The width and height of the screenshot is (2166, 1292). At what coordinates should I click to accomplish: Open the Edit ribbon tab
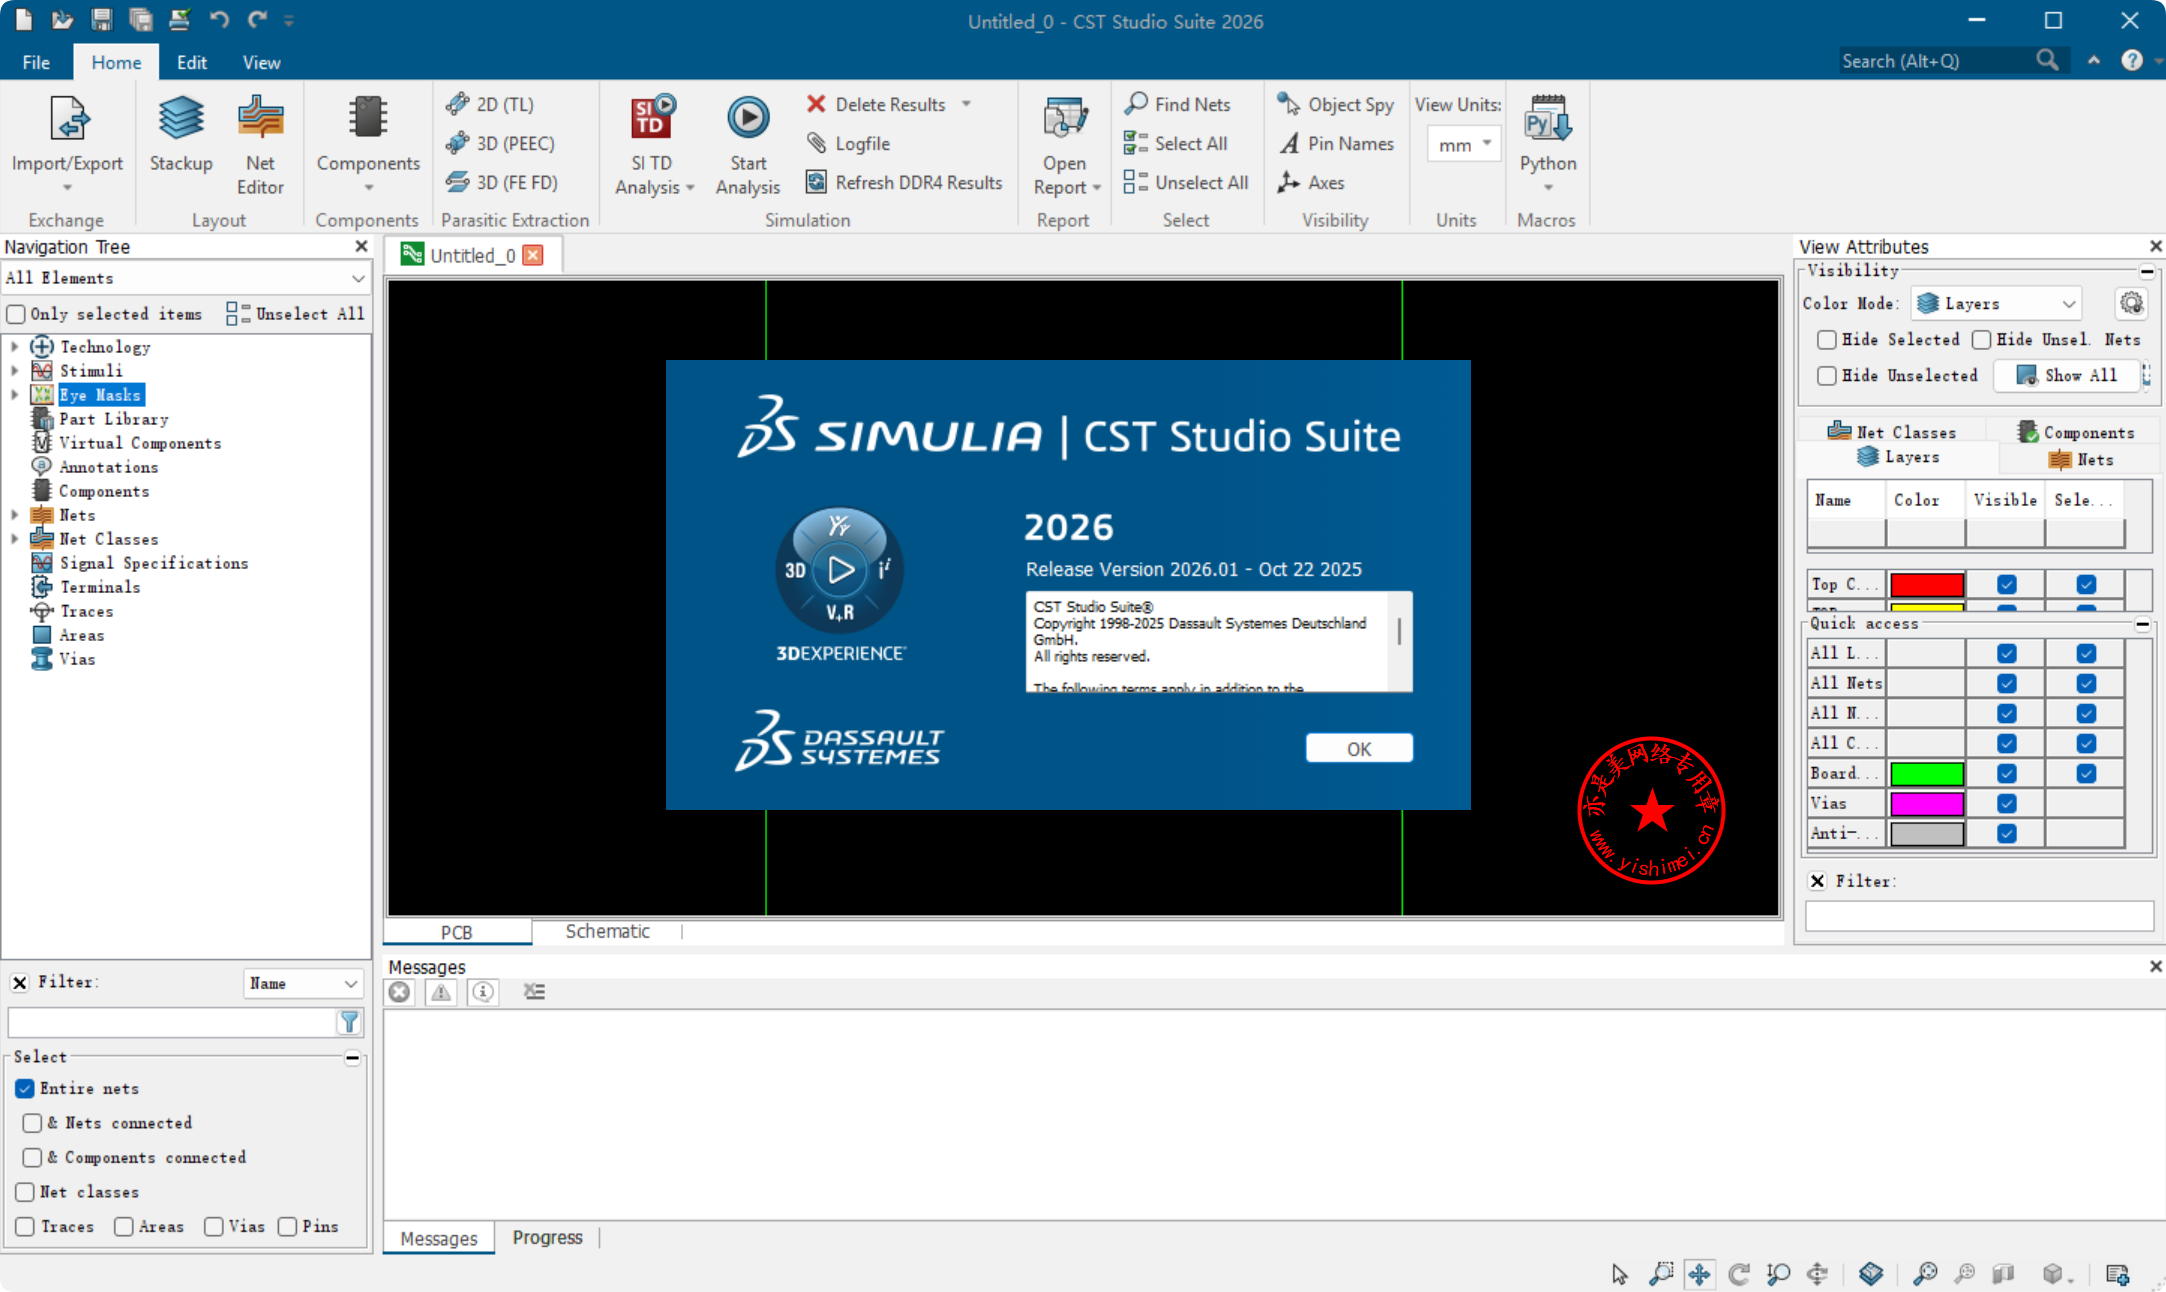tap(191, 62)
